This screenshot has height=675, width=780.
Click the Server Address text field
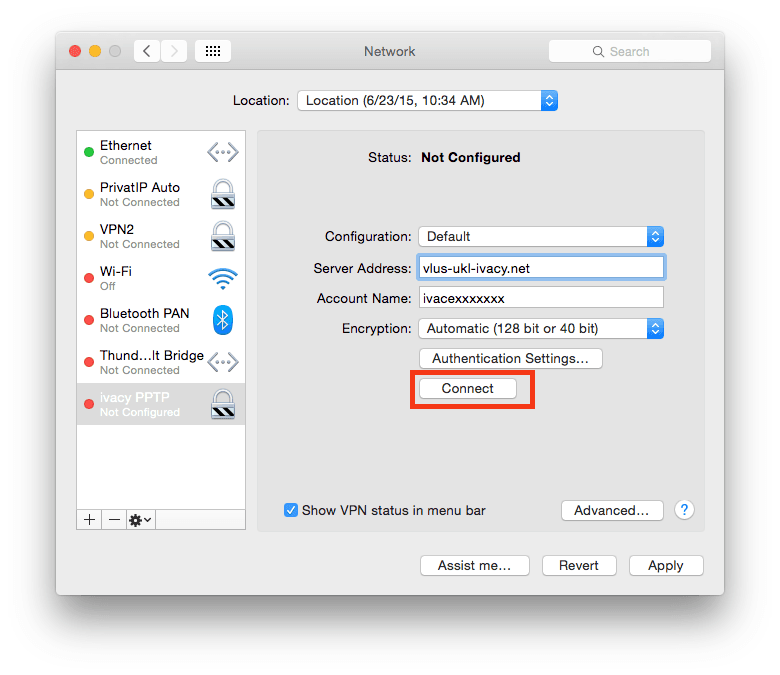pos(540,268)
